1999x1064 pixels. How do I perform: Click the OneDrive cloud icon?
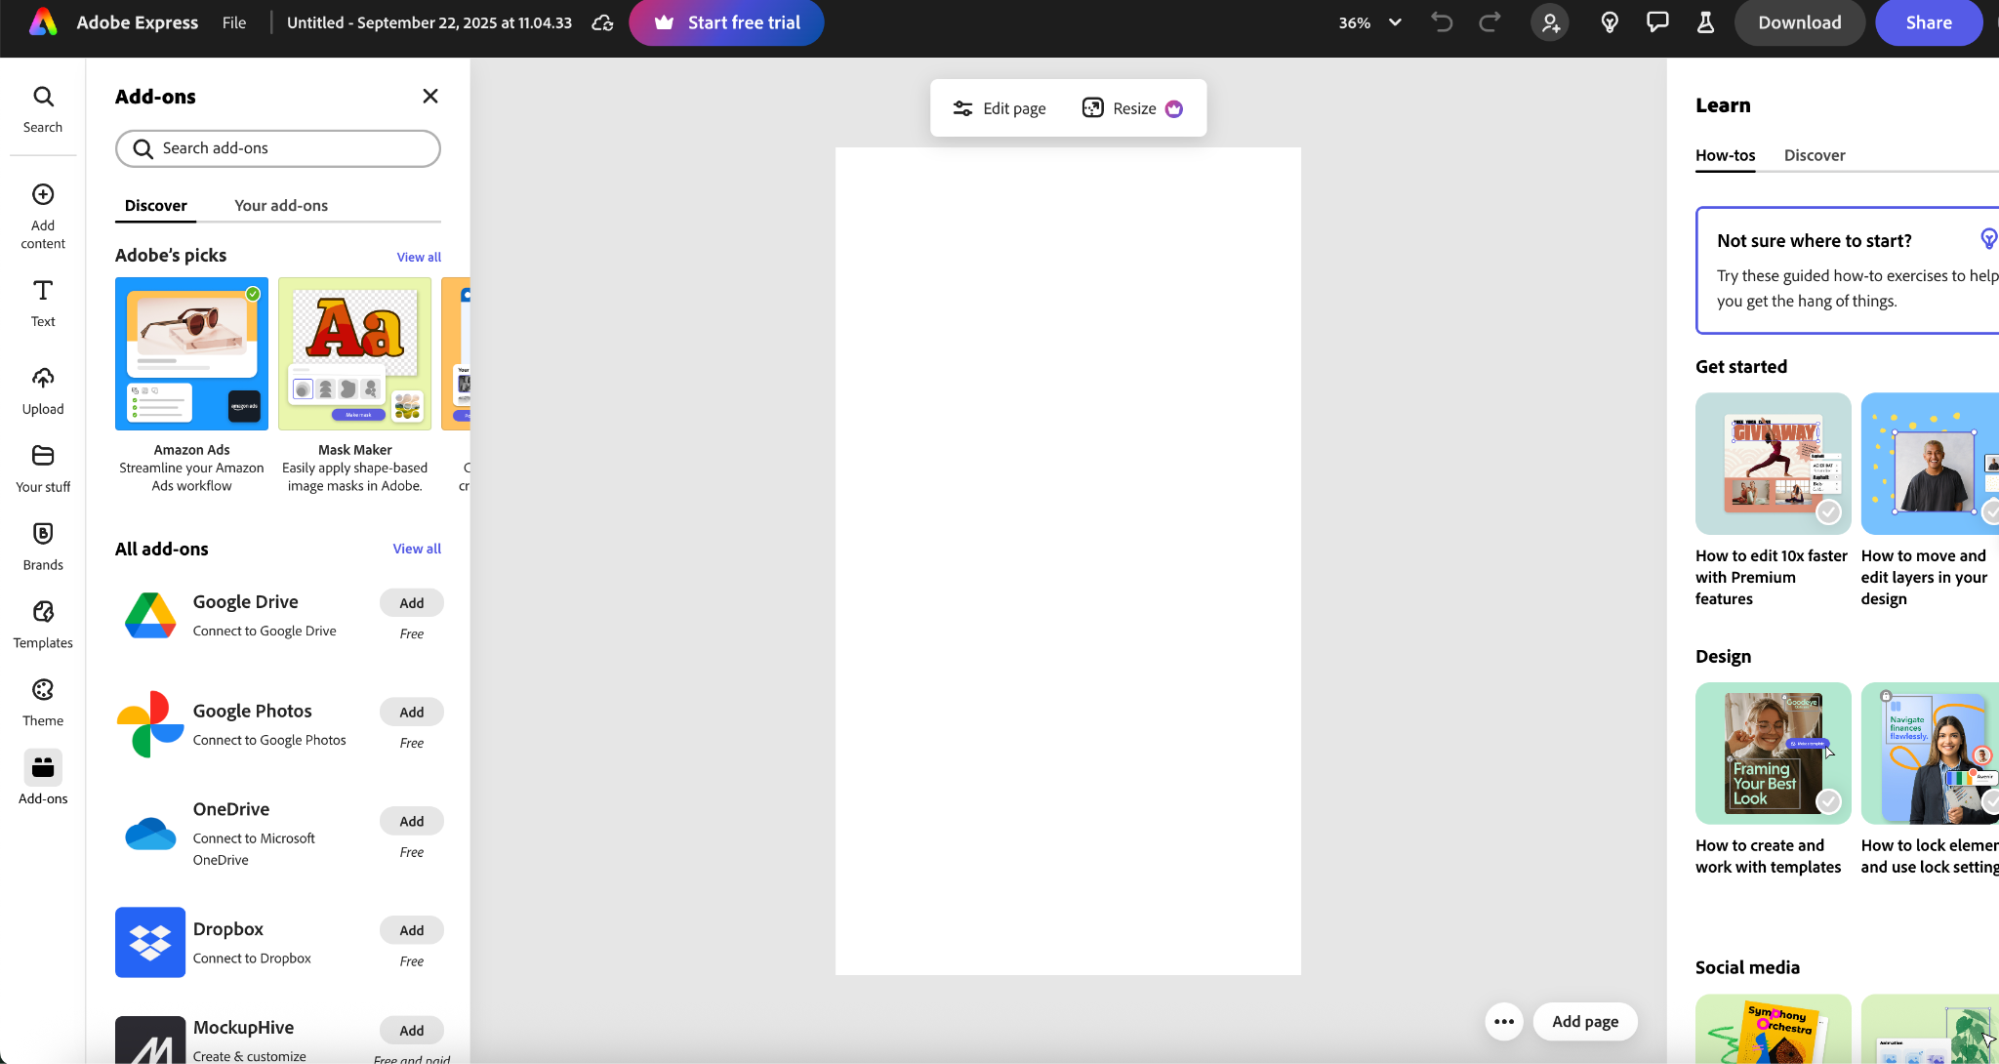click(150, 833)
